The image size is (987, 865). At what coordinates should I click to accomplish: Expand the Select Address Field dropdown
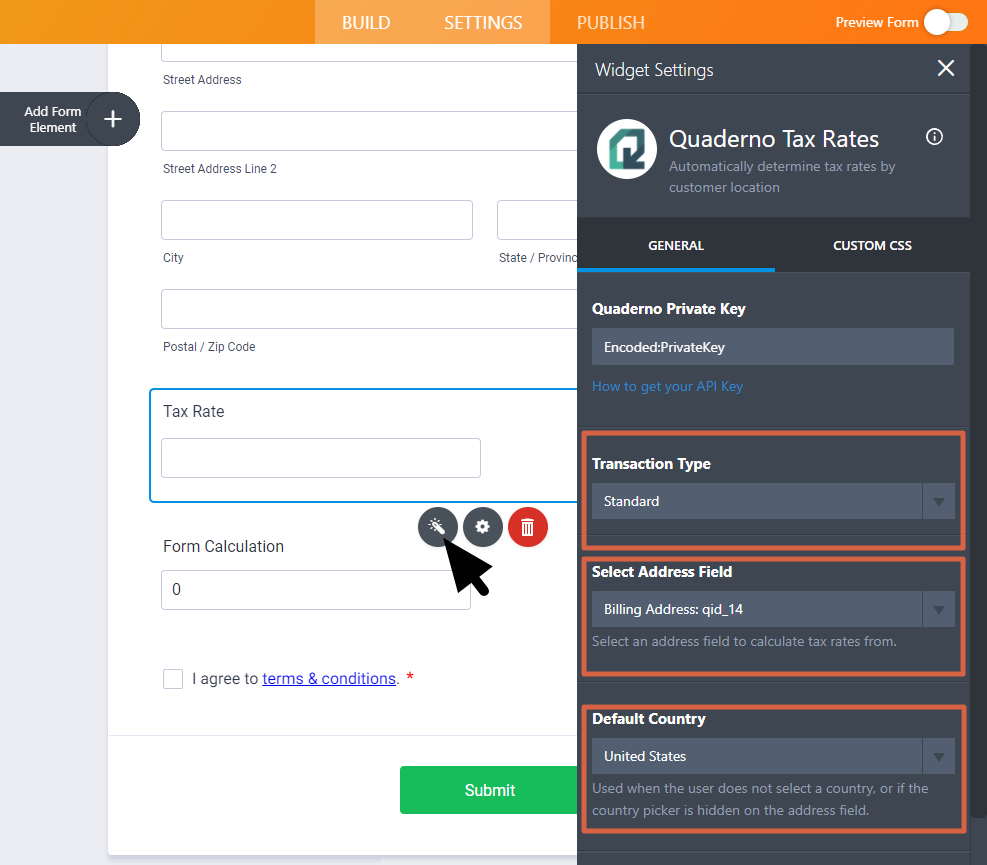click(x=772, y=609)
